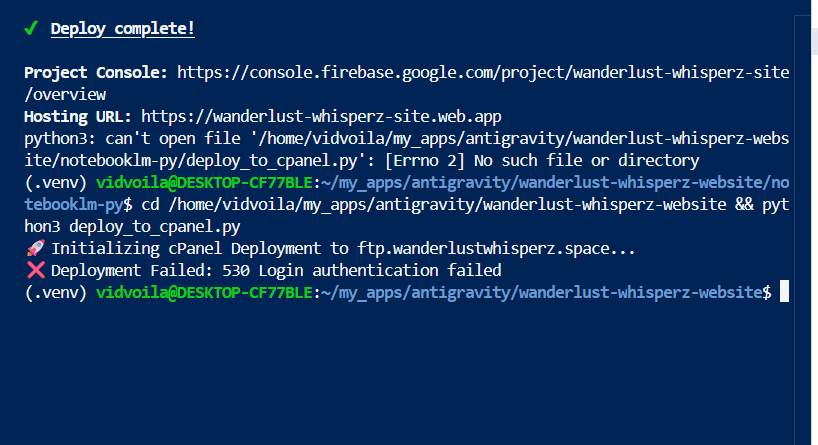Click the bold "Hosting URL:" label
Viewport: 818px width, 445px height.
tap(78, 117)
